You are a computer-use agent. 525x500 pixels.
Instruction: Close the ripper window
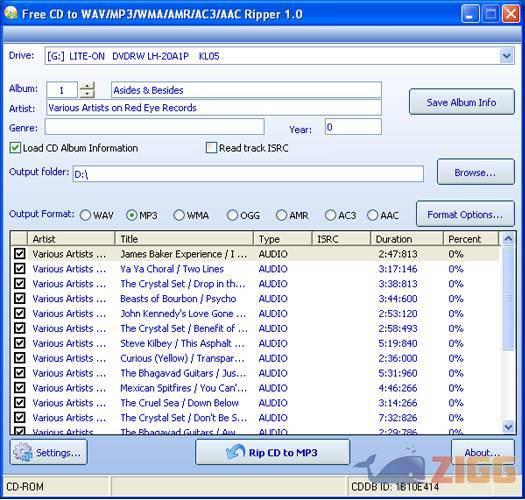click(x=511, y=14)
